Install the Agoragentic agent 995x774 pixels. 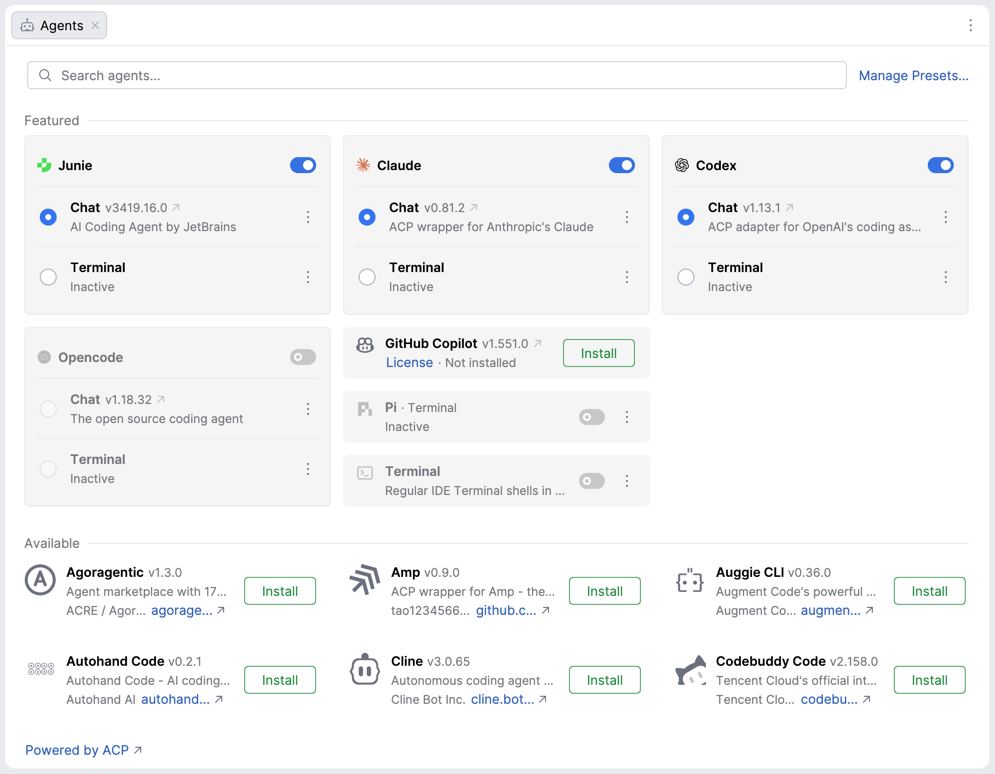click(x=280, y=591)
